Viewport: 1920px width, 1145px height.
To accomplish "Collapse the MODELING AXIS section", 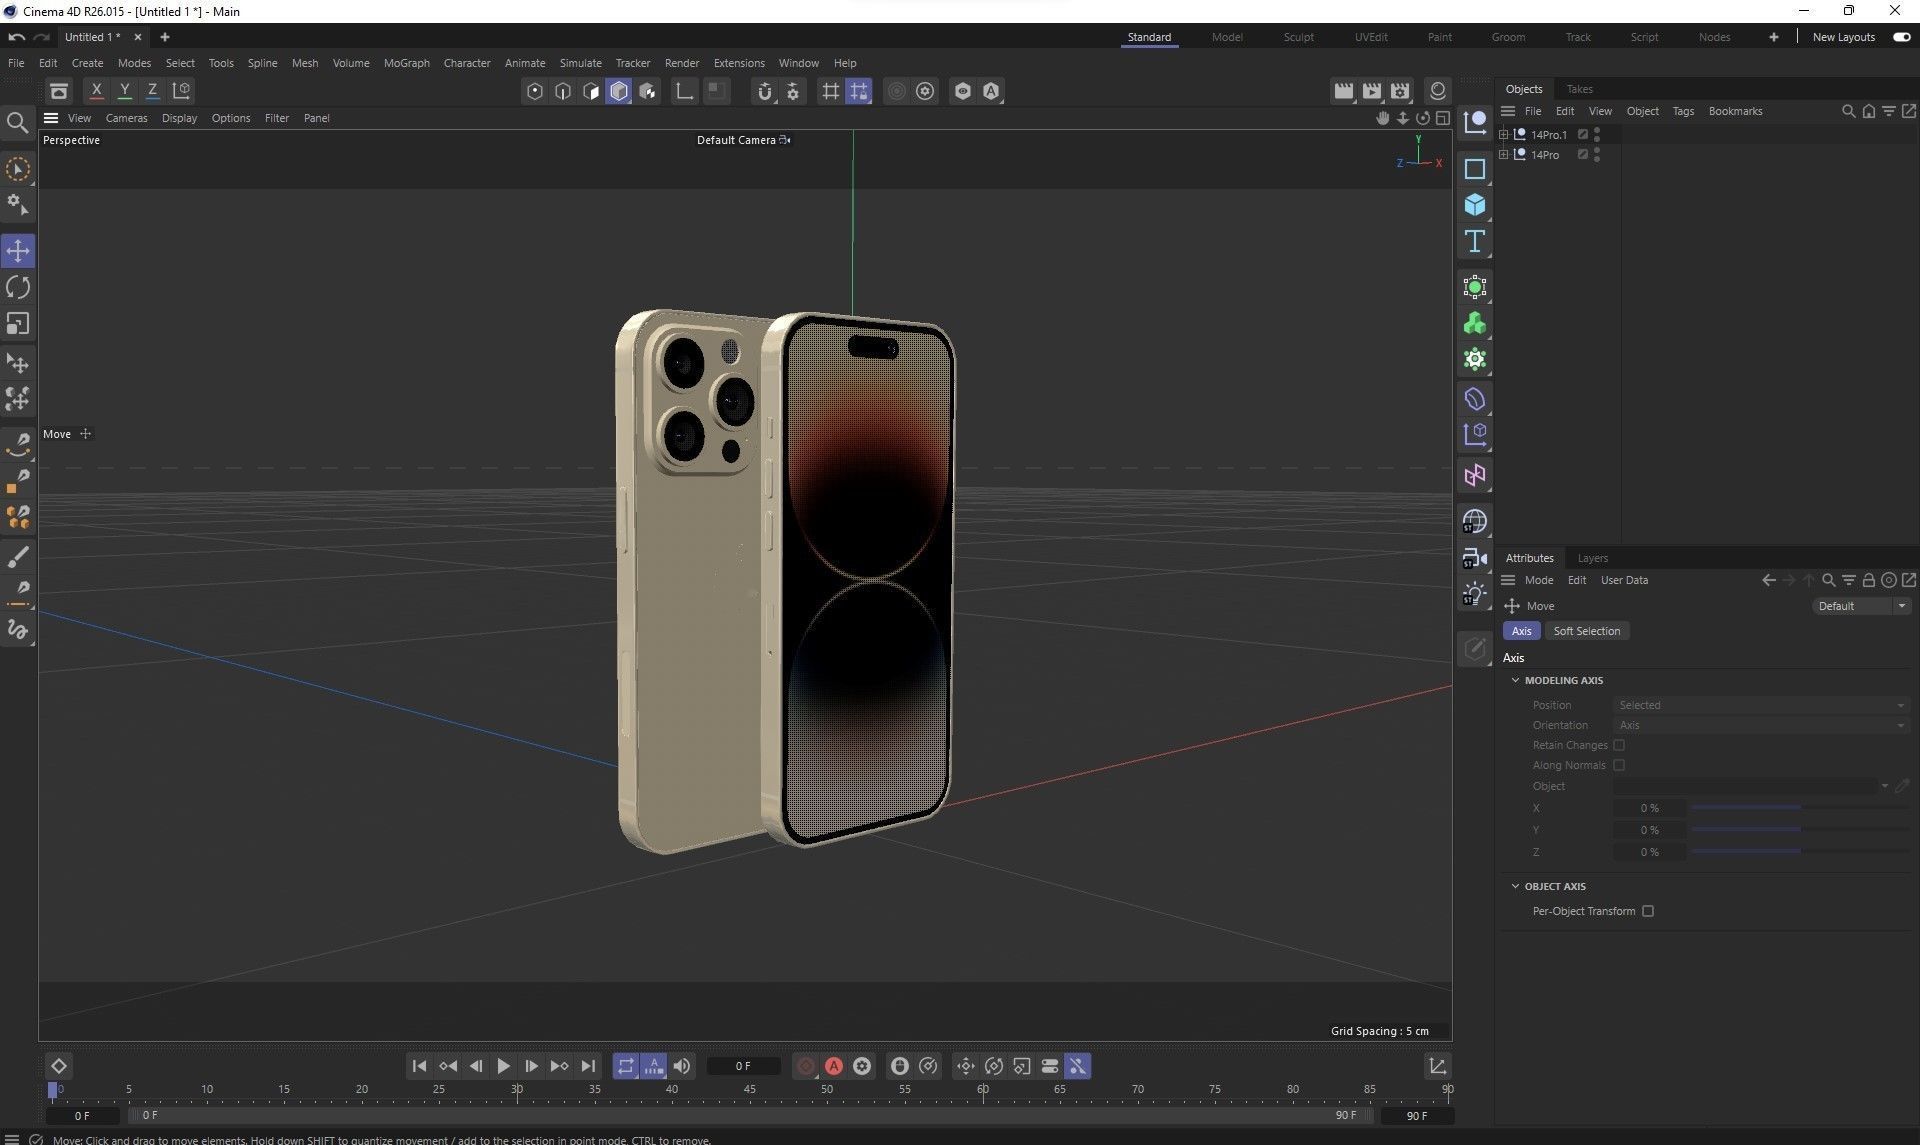I will [x=1515, y=680].
